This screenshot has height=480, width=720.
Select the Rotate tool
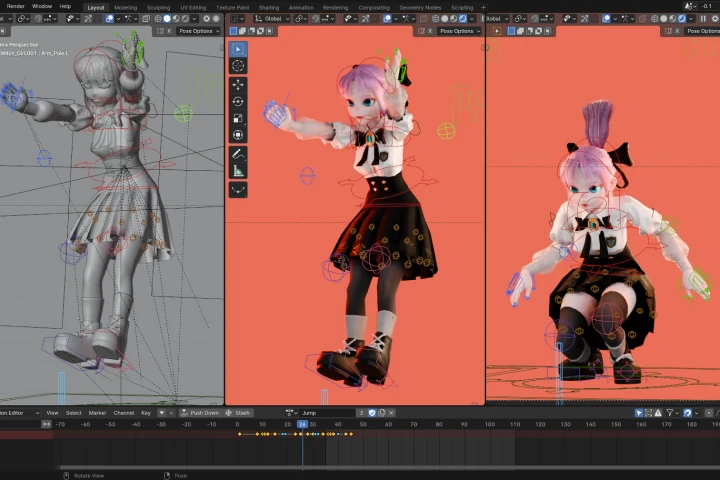238,102
